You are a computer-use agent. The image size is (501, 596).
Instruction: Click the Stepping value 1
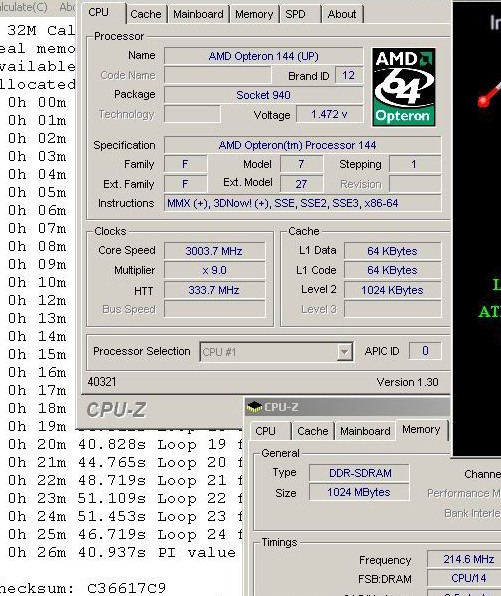tap(415, 164)
